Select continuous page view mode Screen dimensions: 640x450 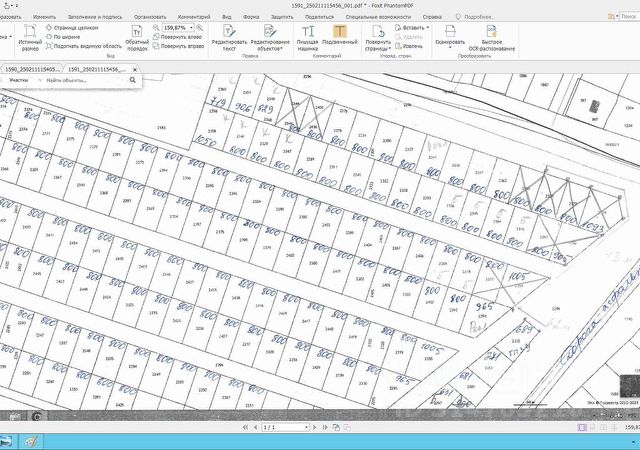[x=593, y=427]
